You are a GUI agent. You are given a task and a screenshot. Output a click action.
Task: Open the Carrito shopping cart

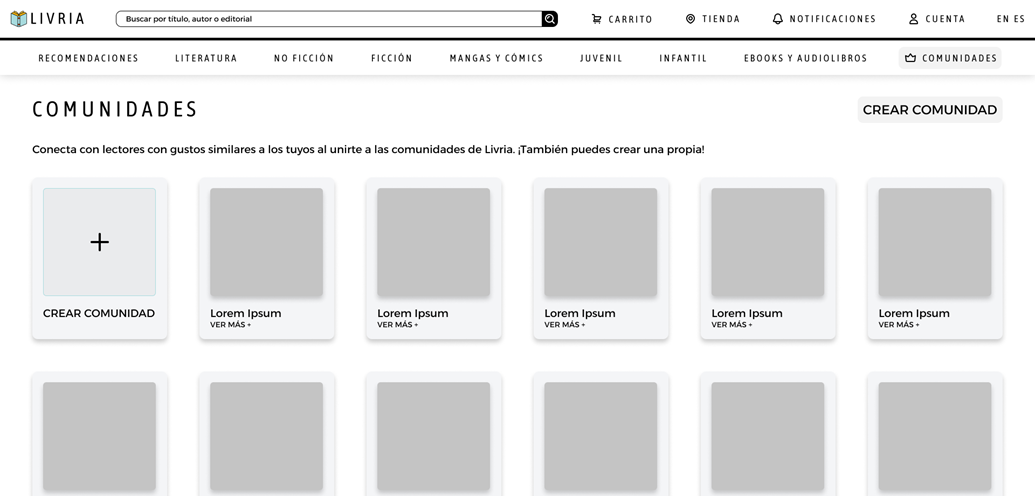click(622, 19)
